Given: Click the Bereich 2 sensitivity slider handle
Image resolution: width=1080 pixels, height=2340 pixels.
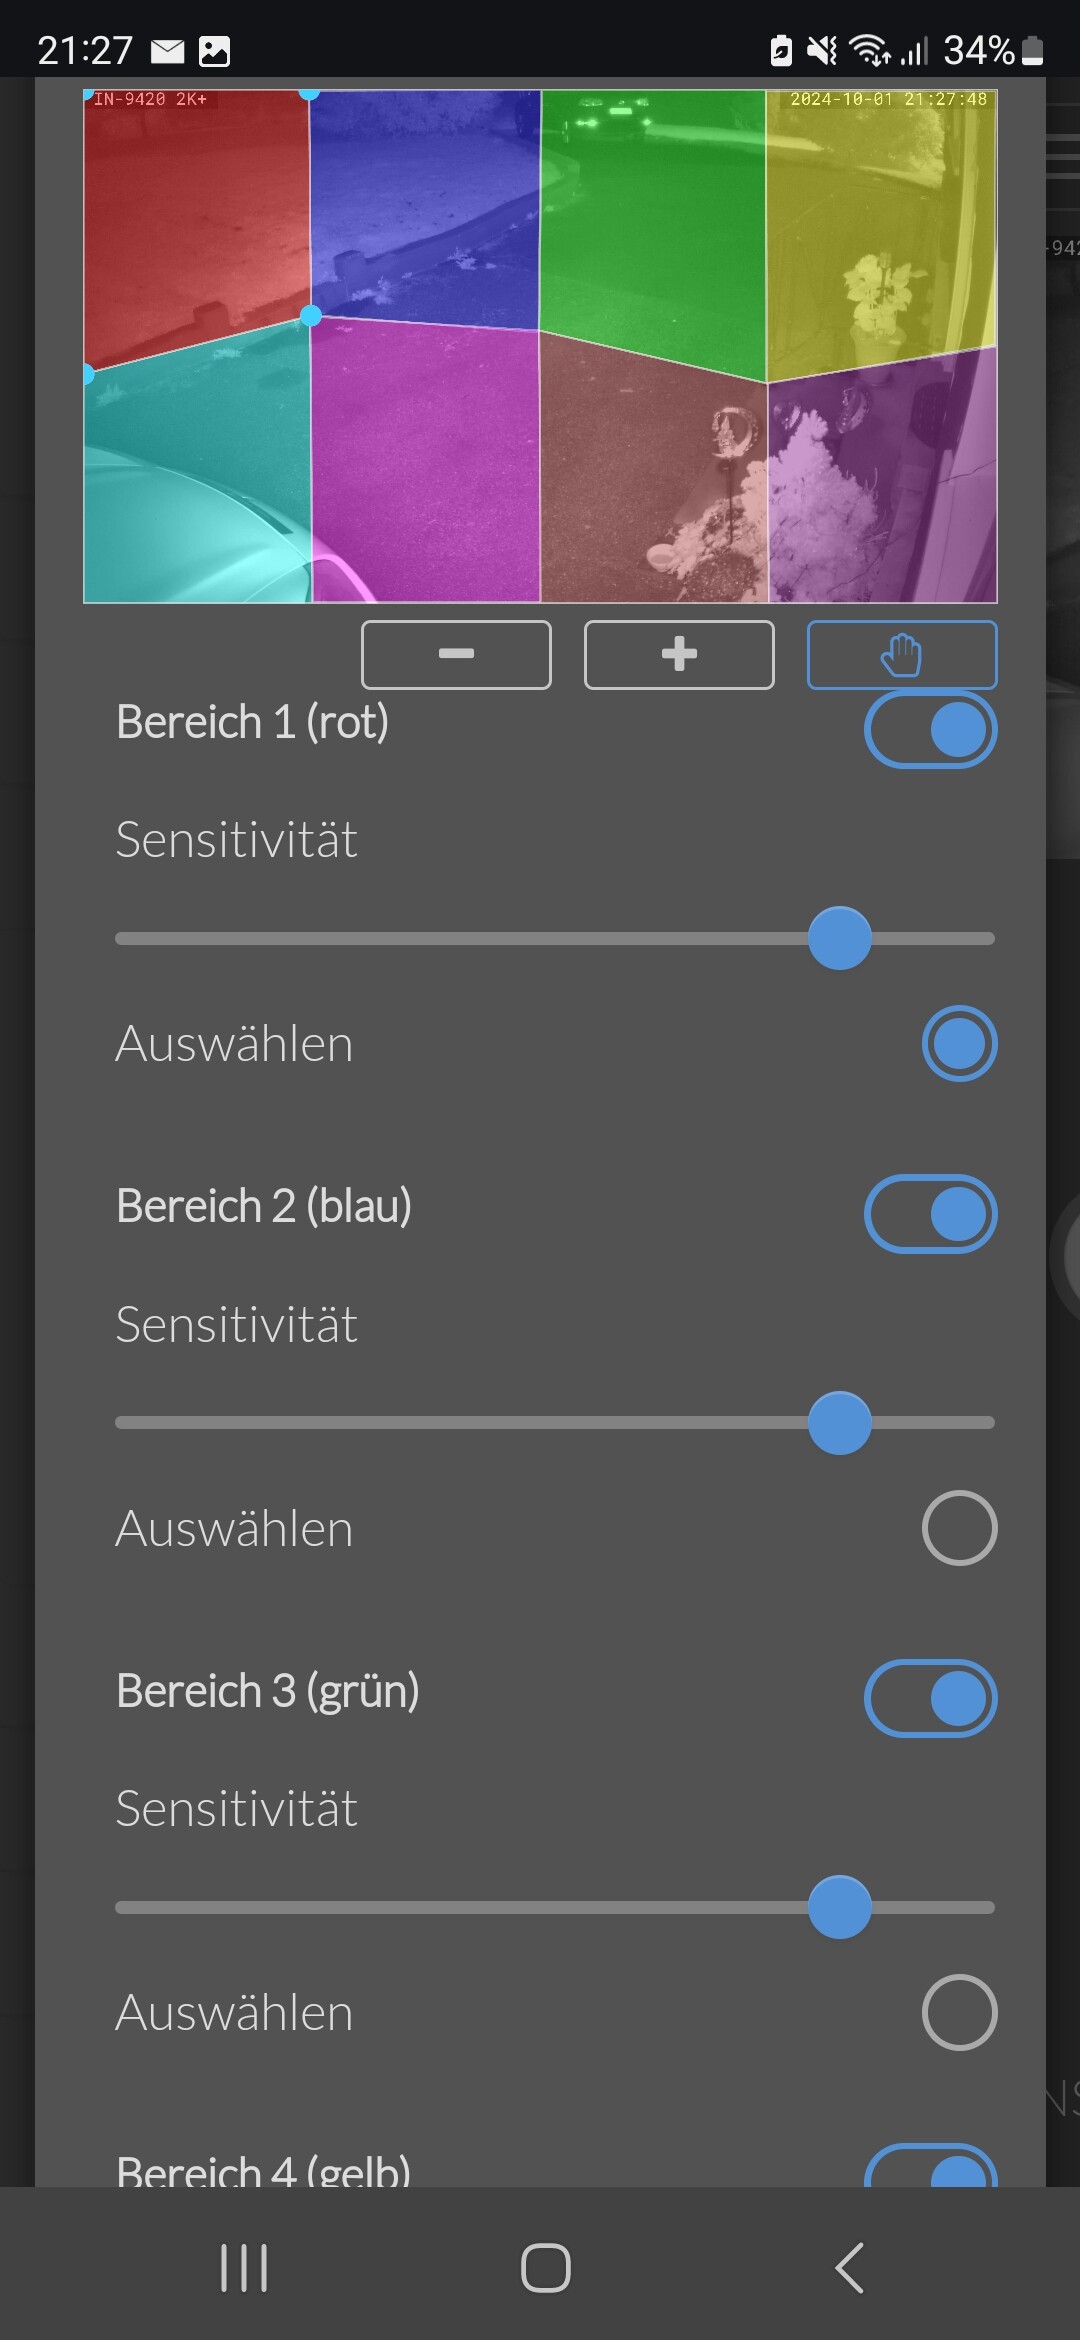Looking at the screenshot, I should pos(840,1422).
